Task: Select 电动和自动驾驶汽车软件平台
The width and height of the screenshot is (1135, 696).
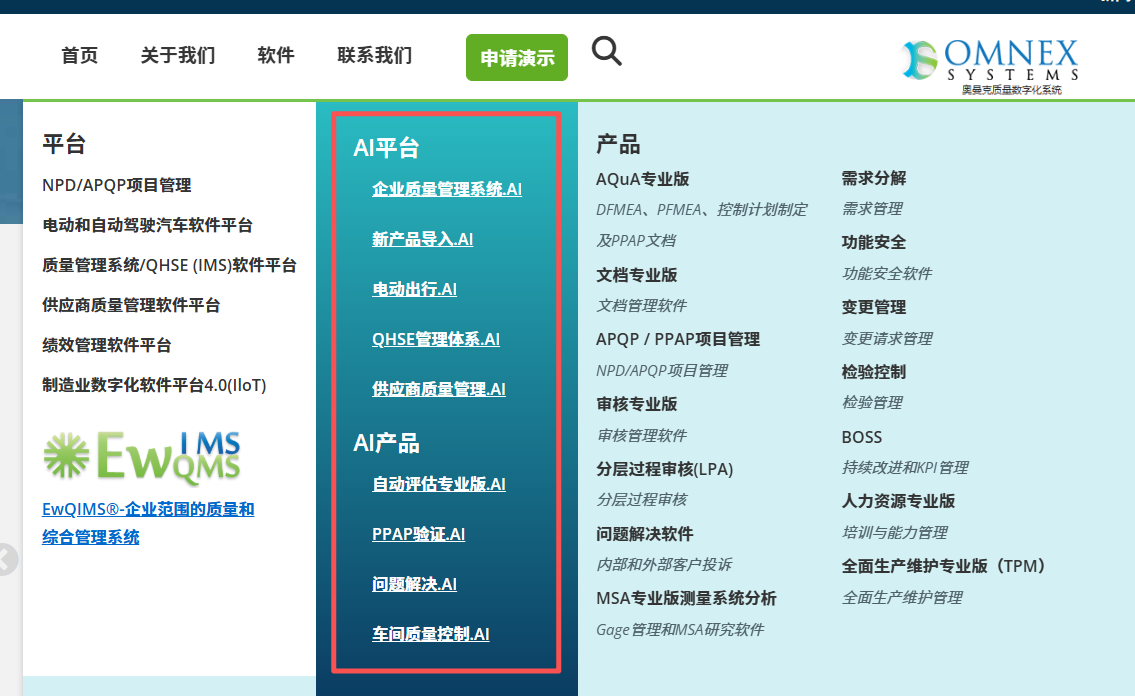Action: tap(147, 225)
